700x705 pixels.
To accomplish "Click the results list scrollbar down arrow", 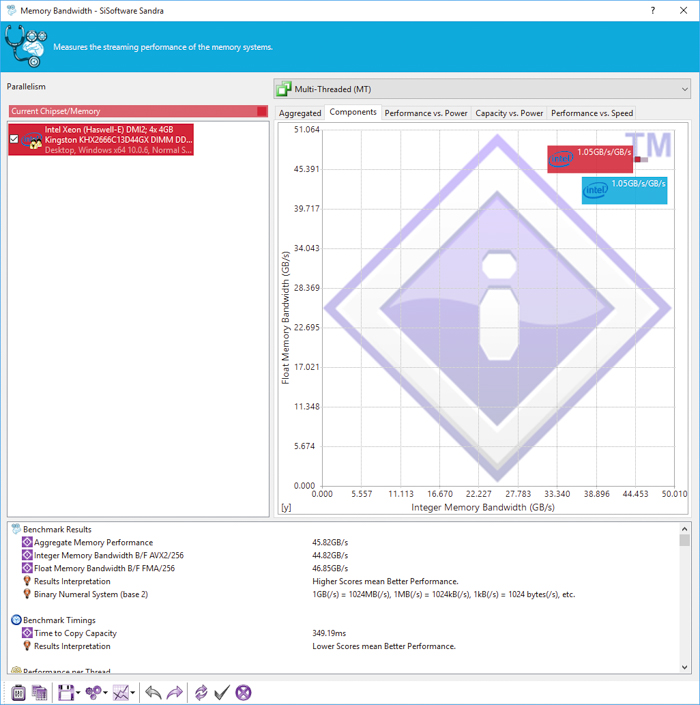I will (x=684, y=667).
